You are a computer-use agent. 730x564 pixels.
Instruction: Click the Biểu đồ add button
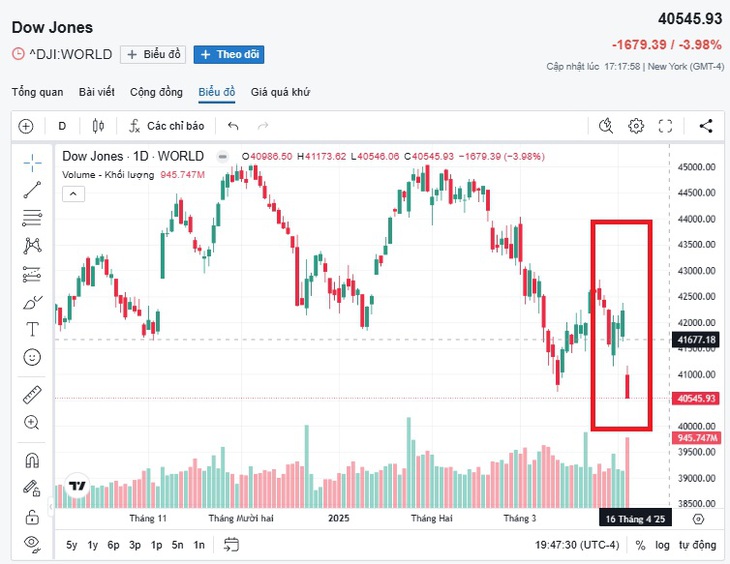pos(153,54)
